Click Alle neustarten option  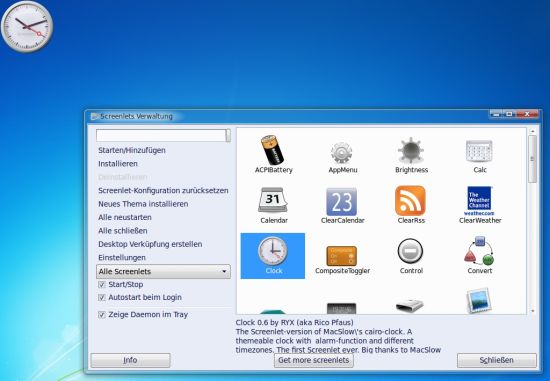coord(125,217)
